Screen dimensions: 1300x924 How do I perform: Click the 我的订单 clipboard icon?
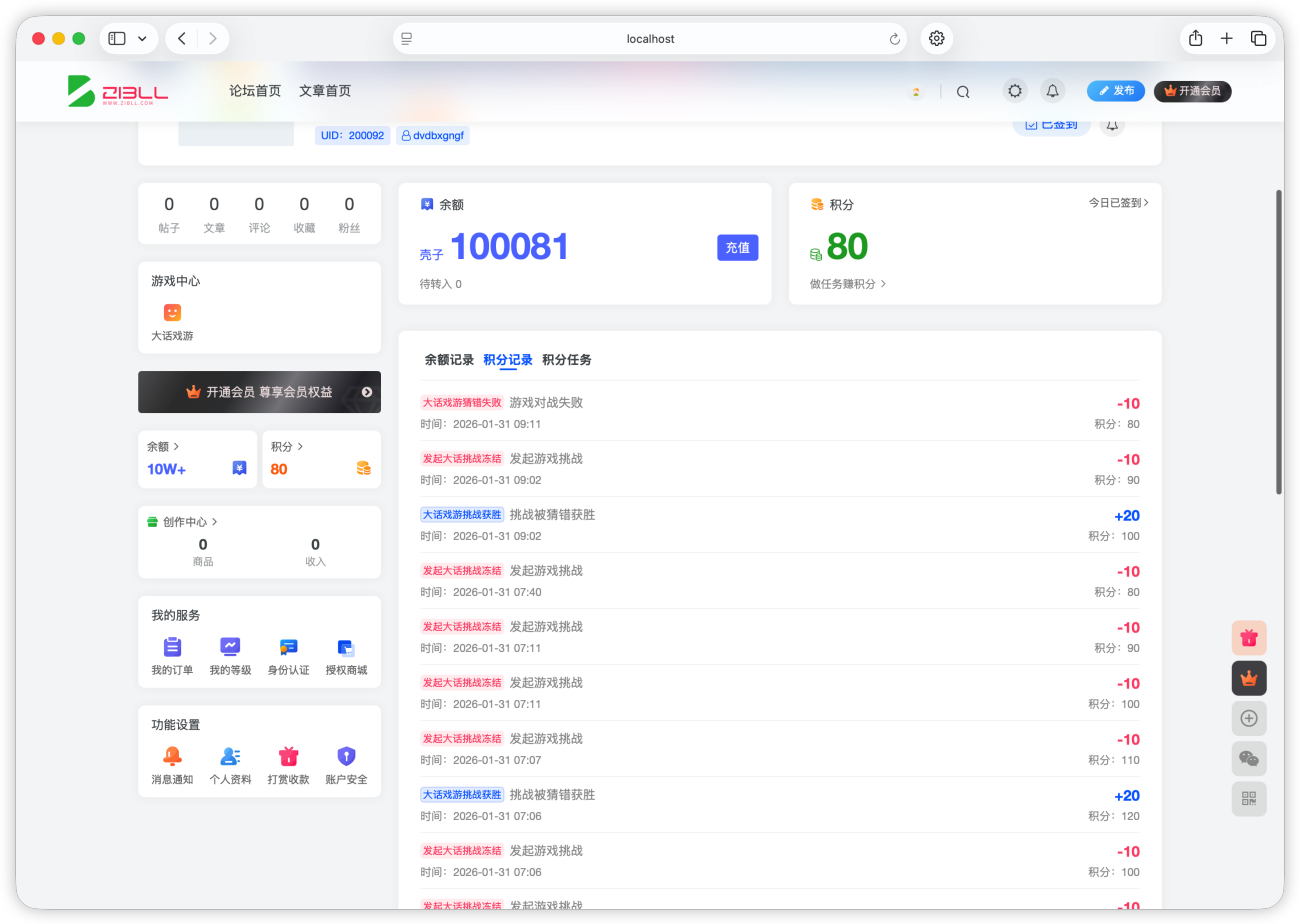(x=172, y=647)
